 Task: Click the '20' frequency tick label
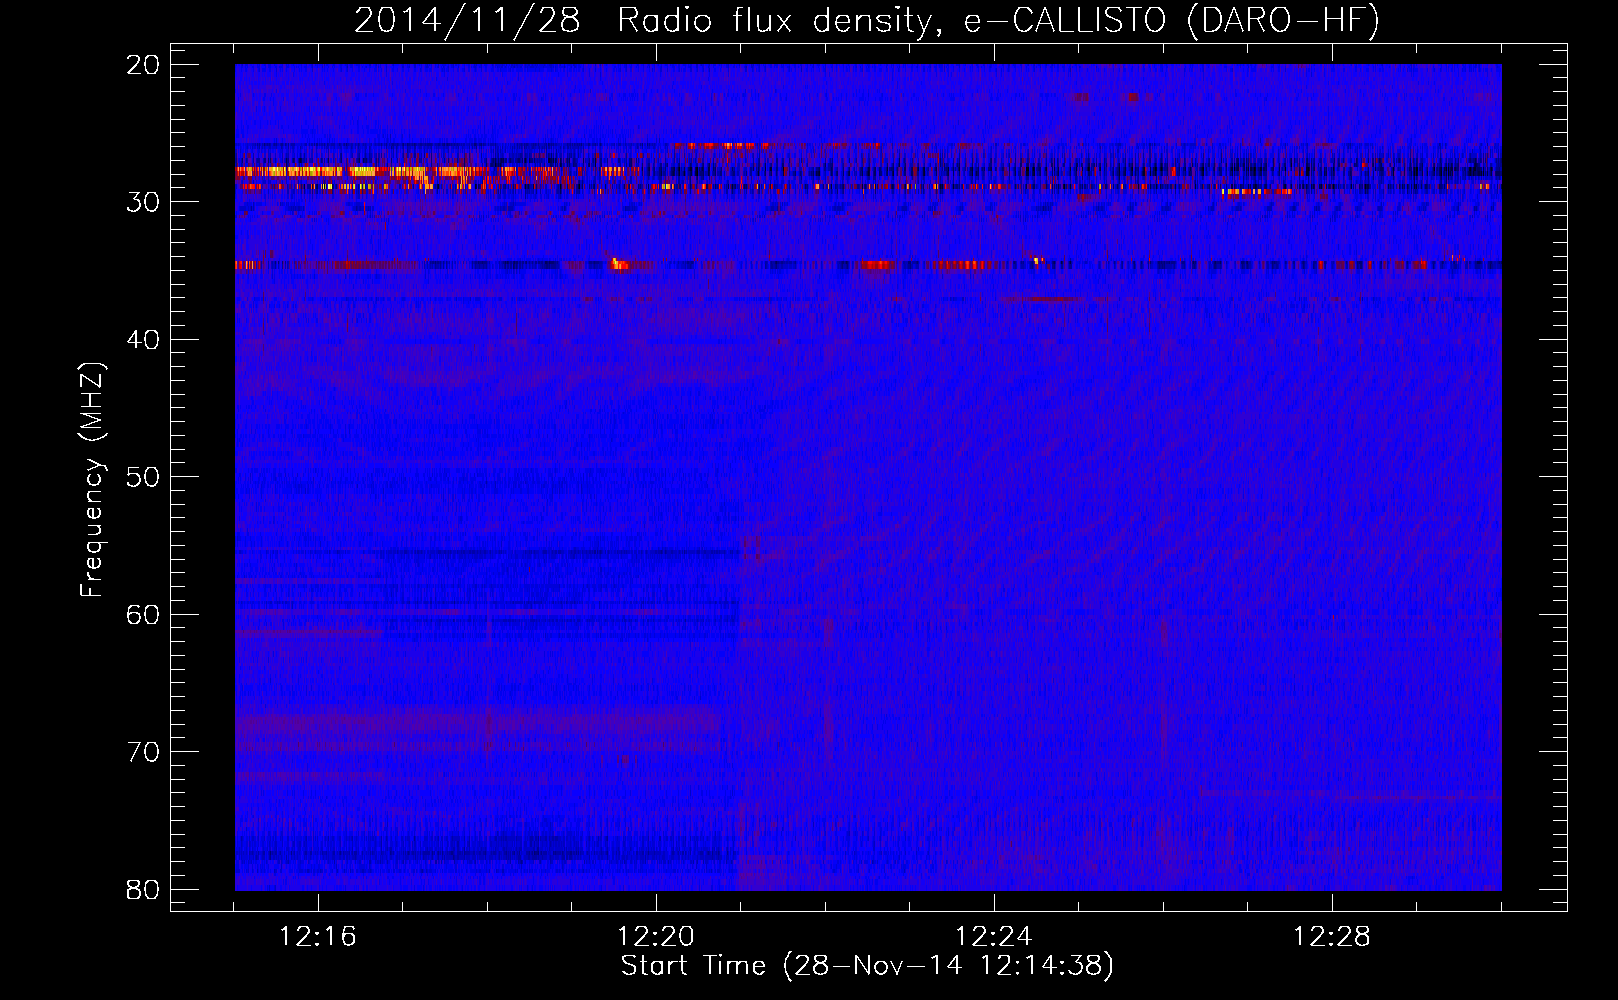143,65
